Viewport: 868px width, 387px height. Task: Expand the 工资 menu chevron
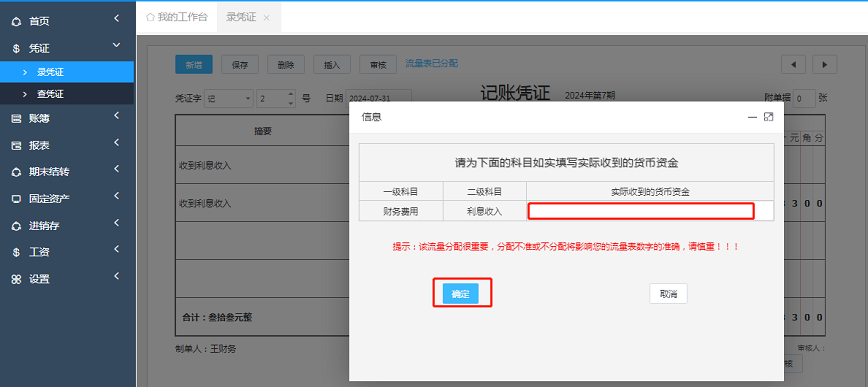[116, 249]
